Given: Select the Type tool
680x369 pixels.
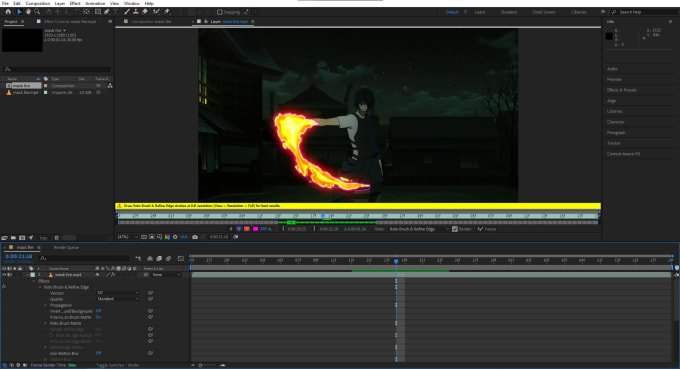Looking at the screenshot, I should pos(116,12).
